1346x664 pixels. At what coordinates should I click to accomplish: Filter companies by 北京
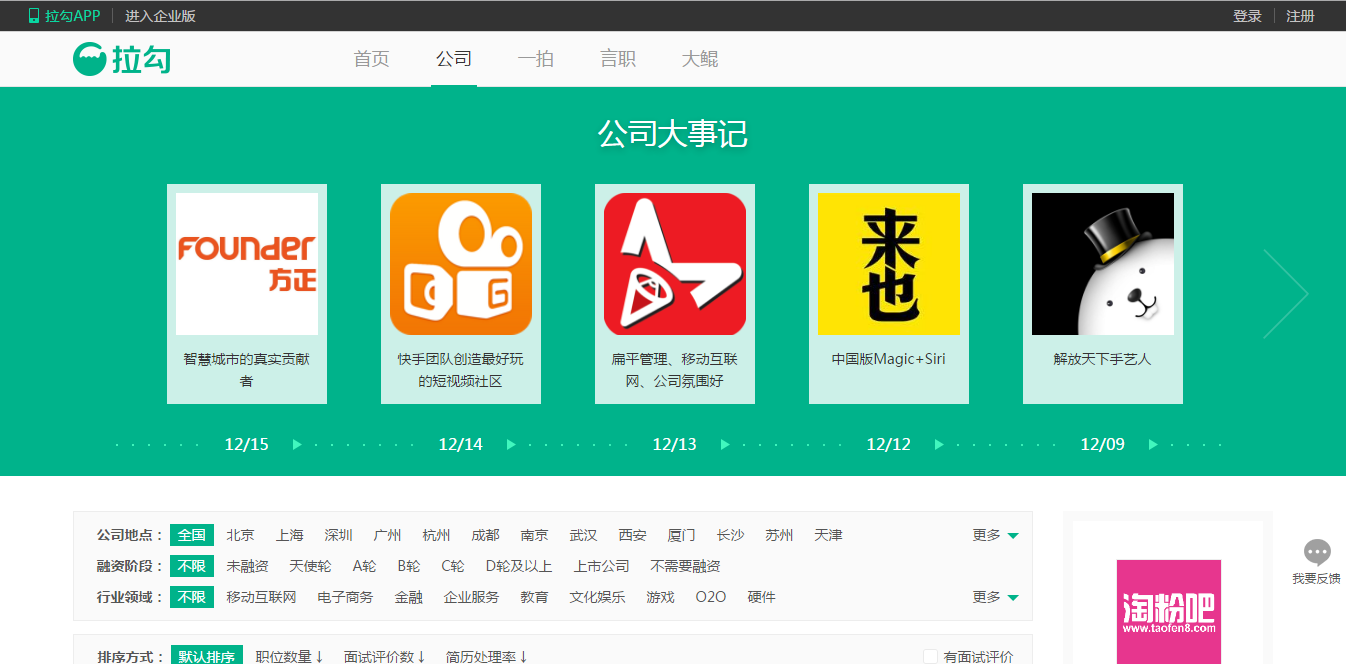[x=241, y=535]
